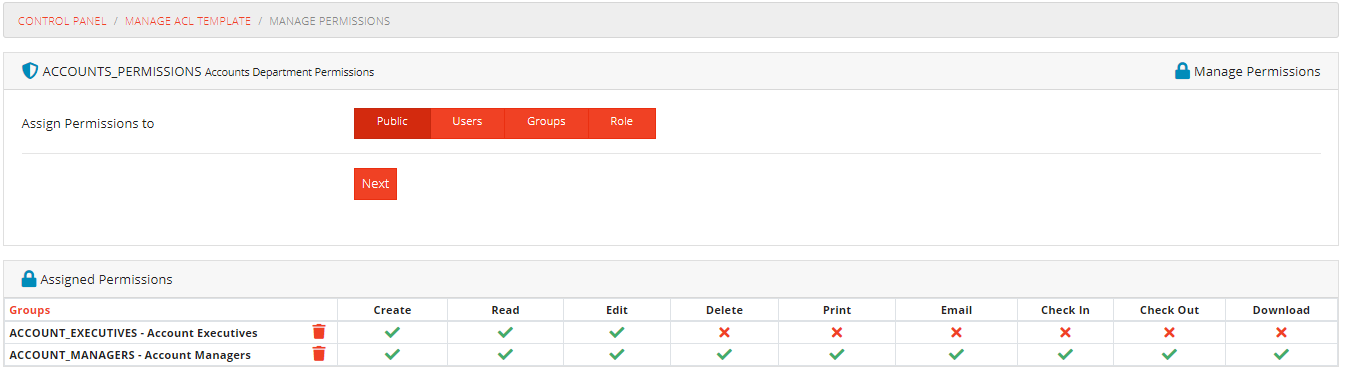The width and height of the screenshot is (1345, 376).
Task: Click the Create column header
Action: (x=392, y=310)
